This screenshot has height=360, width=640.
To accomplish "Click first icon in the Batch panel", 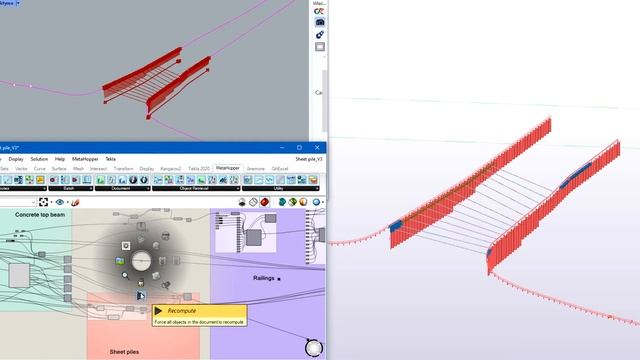I will point(53,180).
